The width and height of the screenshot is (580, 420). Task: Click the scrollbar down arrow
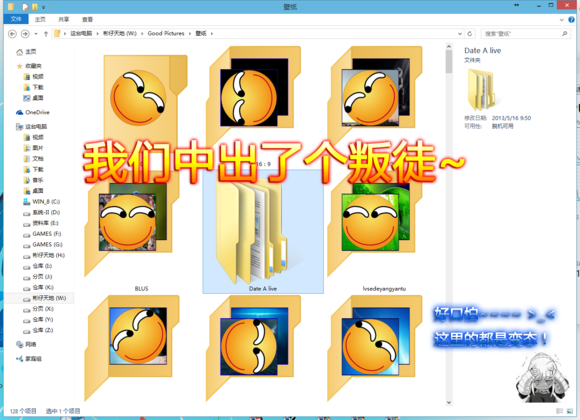click(x=449, y=403)
